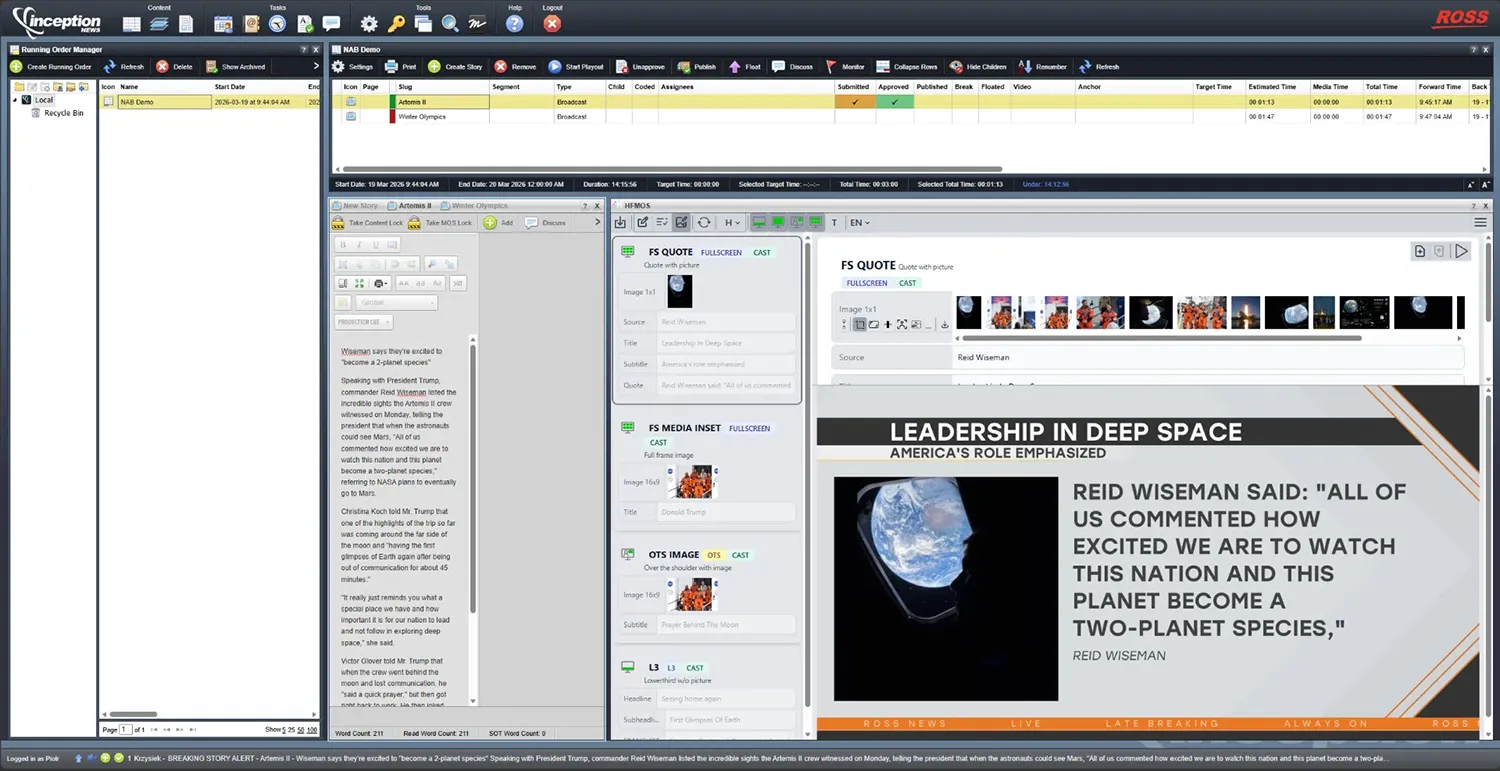This screenshot has height=771, width=1500.
Task: Click the gold key icon in Tools
Action: coord(397,24)
